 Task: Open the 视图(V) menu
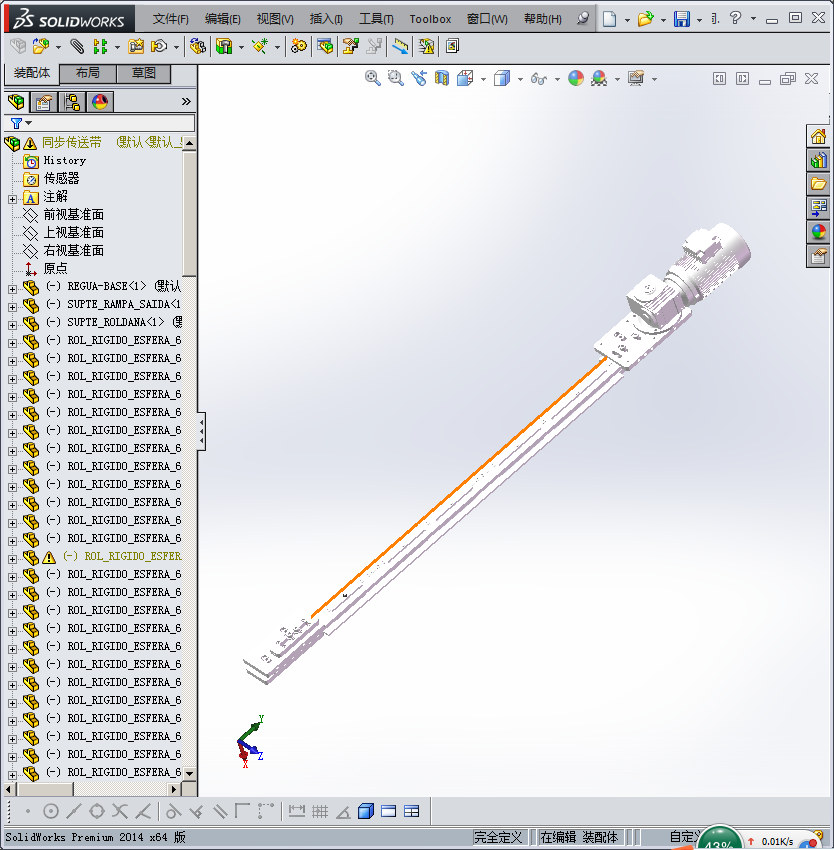275,19
